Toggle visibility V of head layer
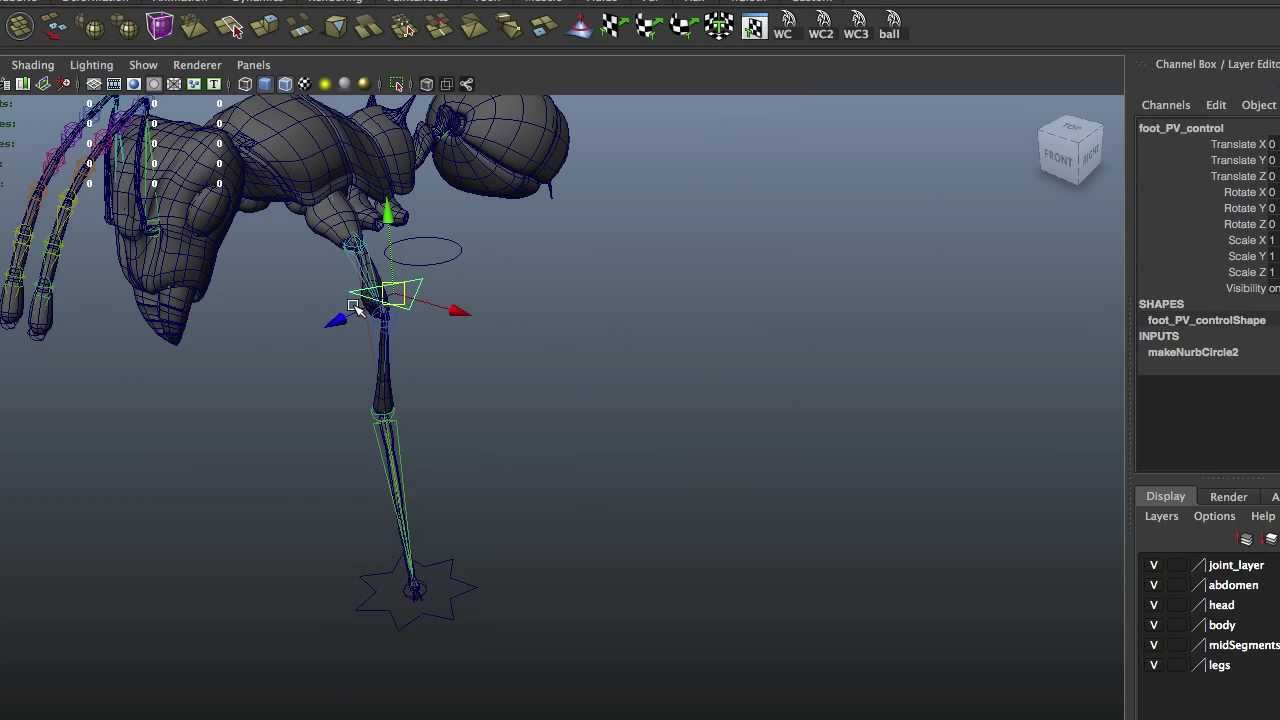 (1154, 605)
